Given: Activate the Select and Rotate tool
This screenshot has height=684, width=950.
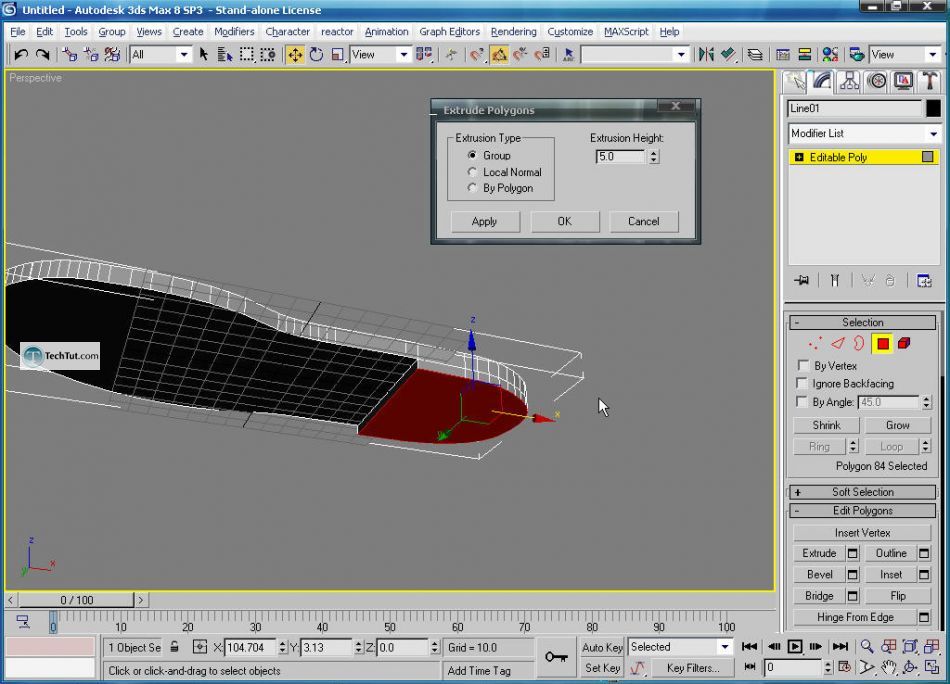Looking at the screenshot, I should pyautogui.click(x=316, y=55).
